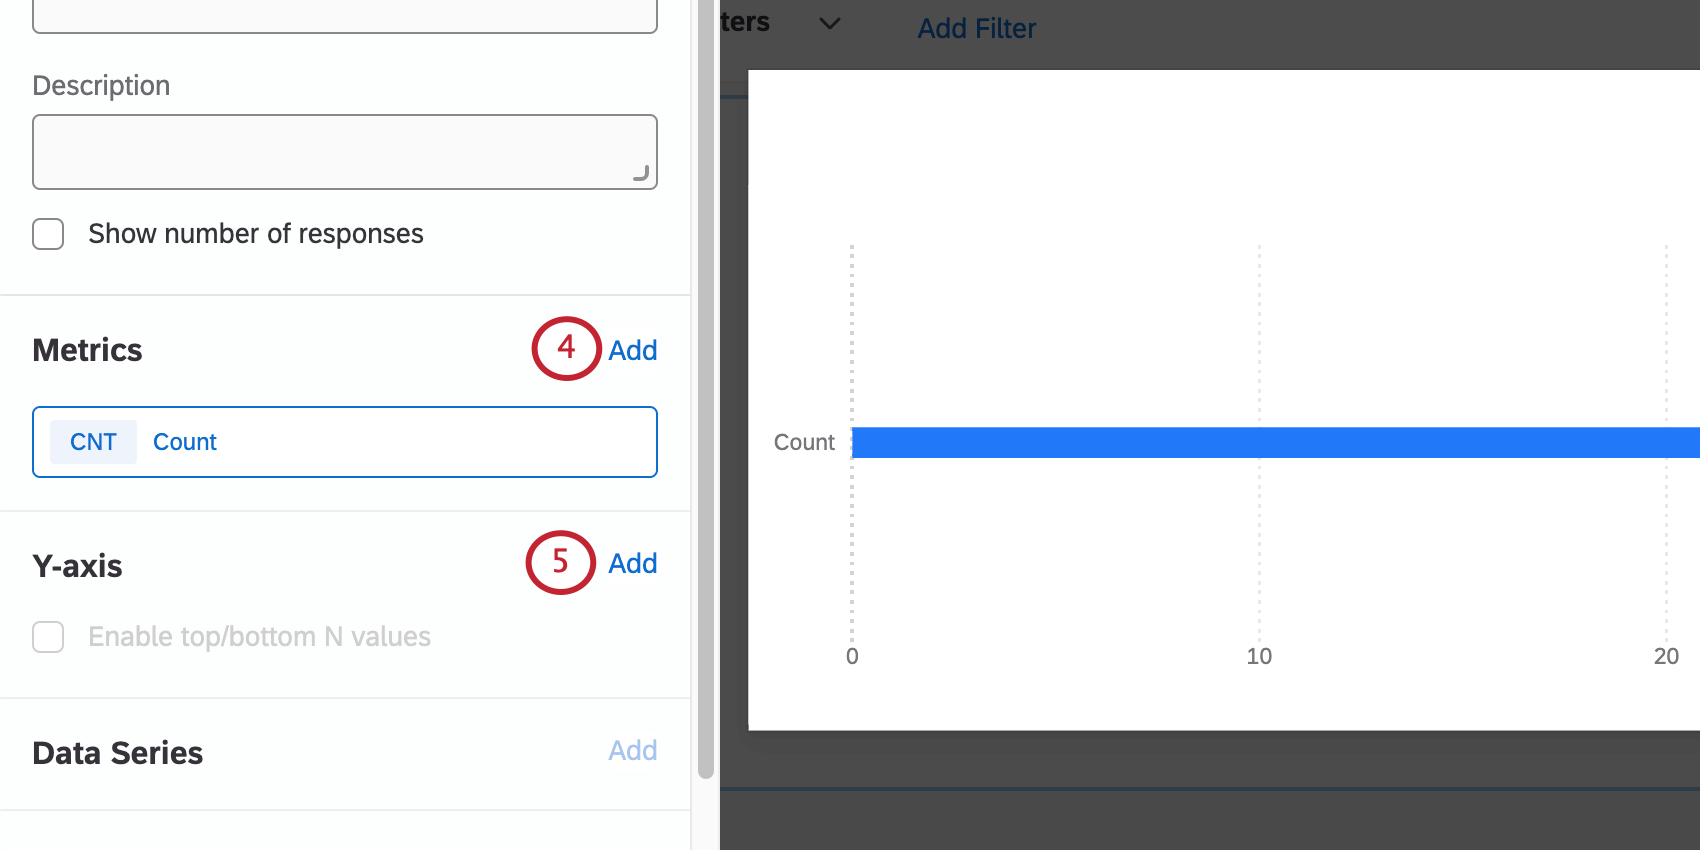This screenshot has width=1700, height=850.
Task: Click the Data Series section heading
Action: coord(117,752)
